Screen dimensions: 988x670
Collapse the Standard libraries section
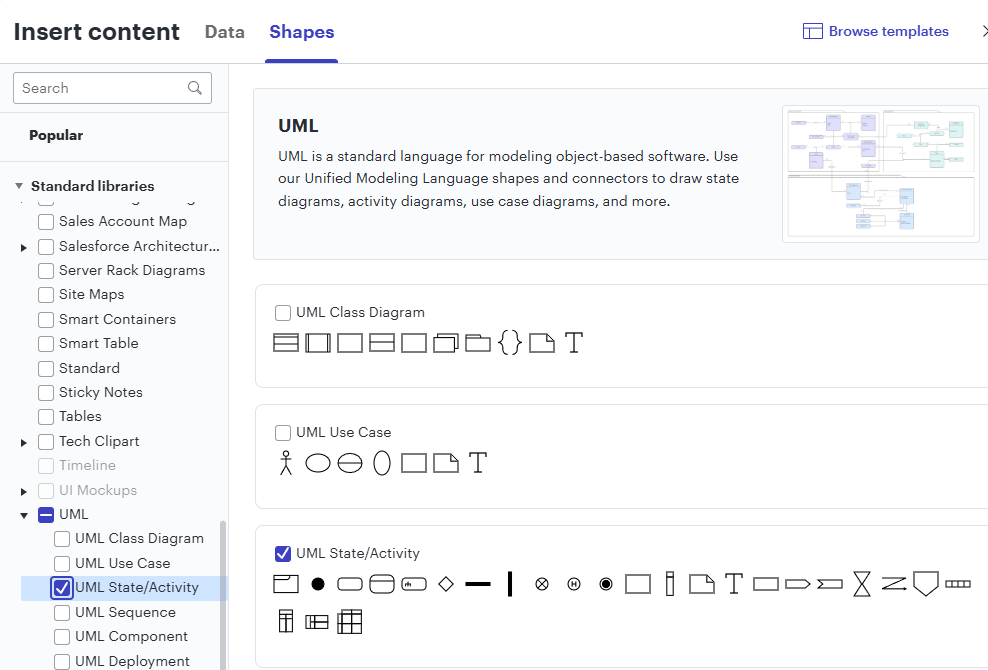point(18,187)
